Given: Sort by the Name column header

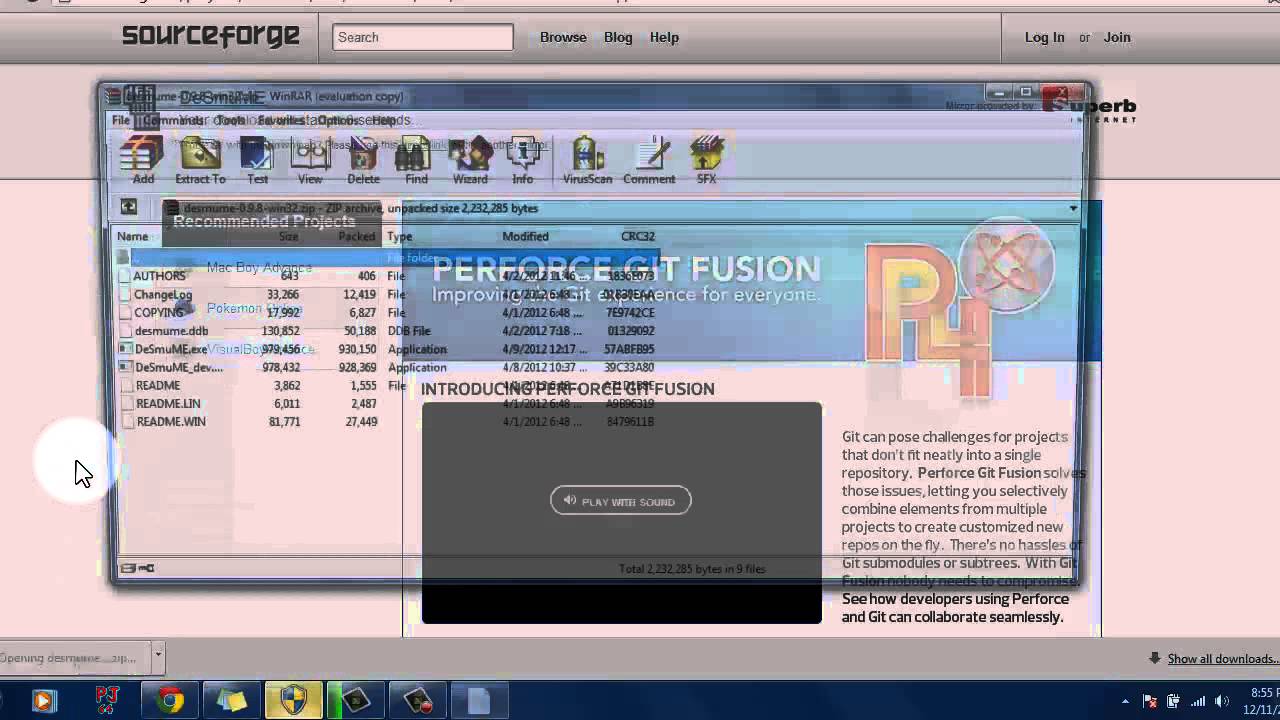Looking at the screenshot, I should pos(132,236).
